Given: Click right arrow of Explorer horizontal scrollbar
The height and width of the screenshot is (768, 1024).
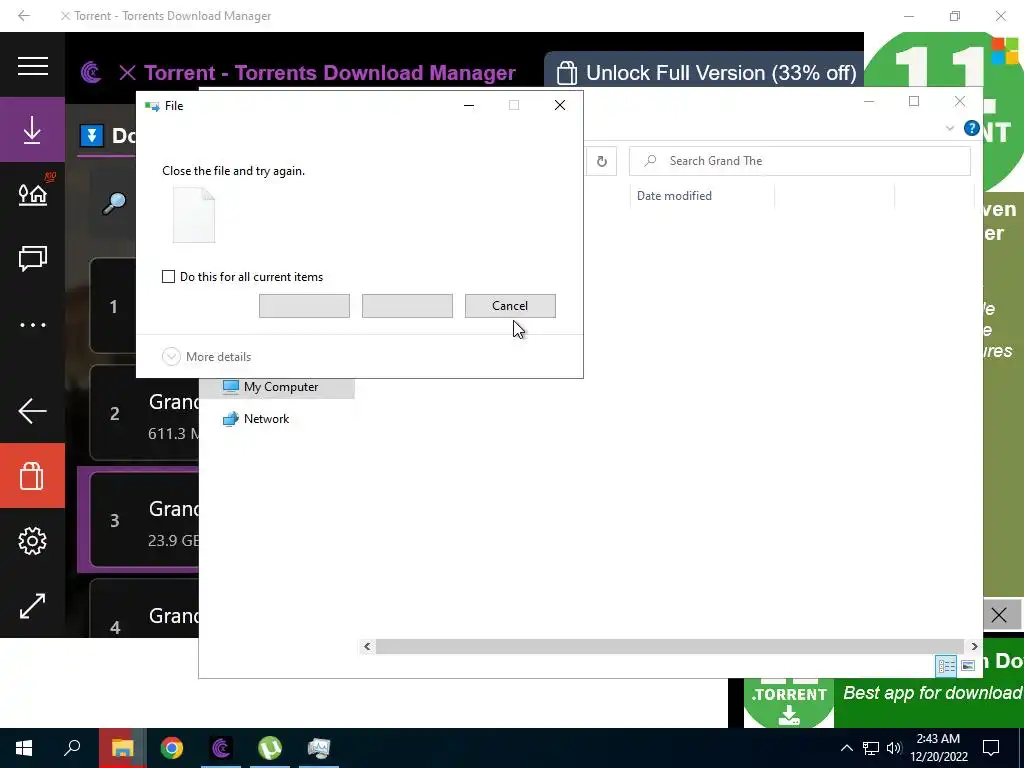Looking at the screenshot, I should click(974, 647).
